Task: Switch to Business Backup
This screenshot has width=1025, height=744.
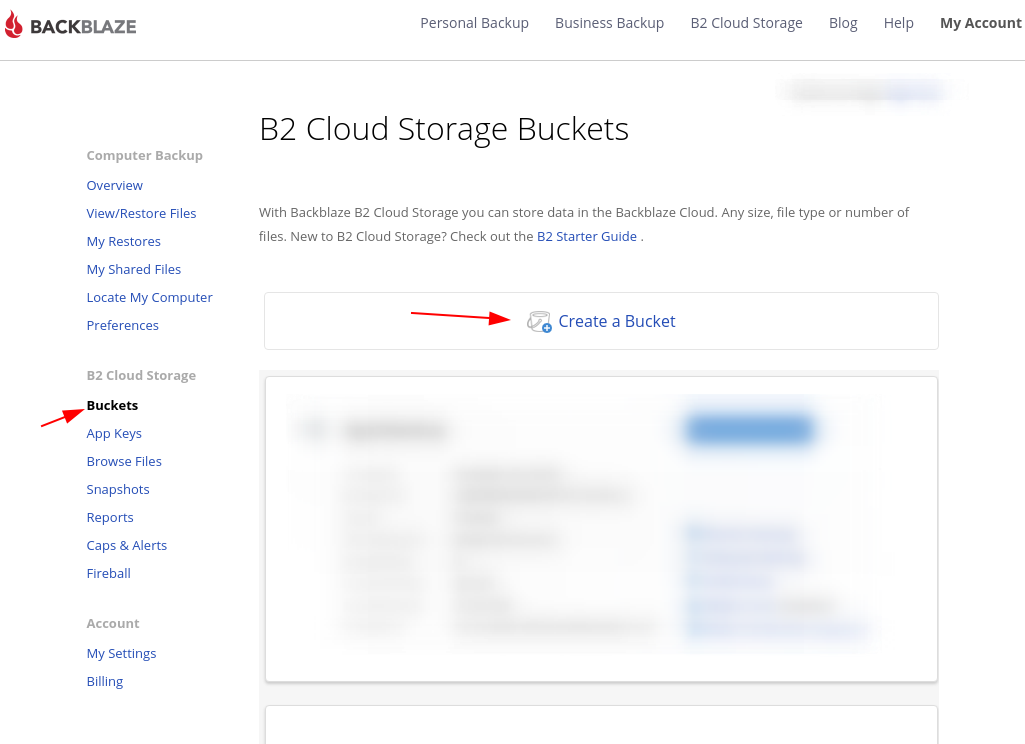Action: (x=609, y=22)
